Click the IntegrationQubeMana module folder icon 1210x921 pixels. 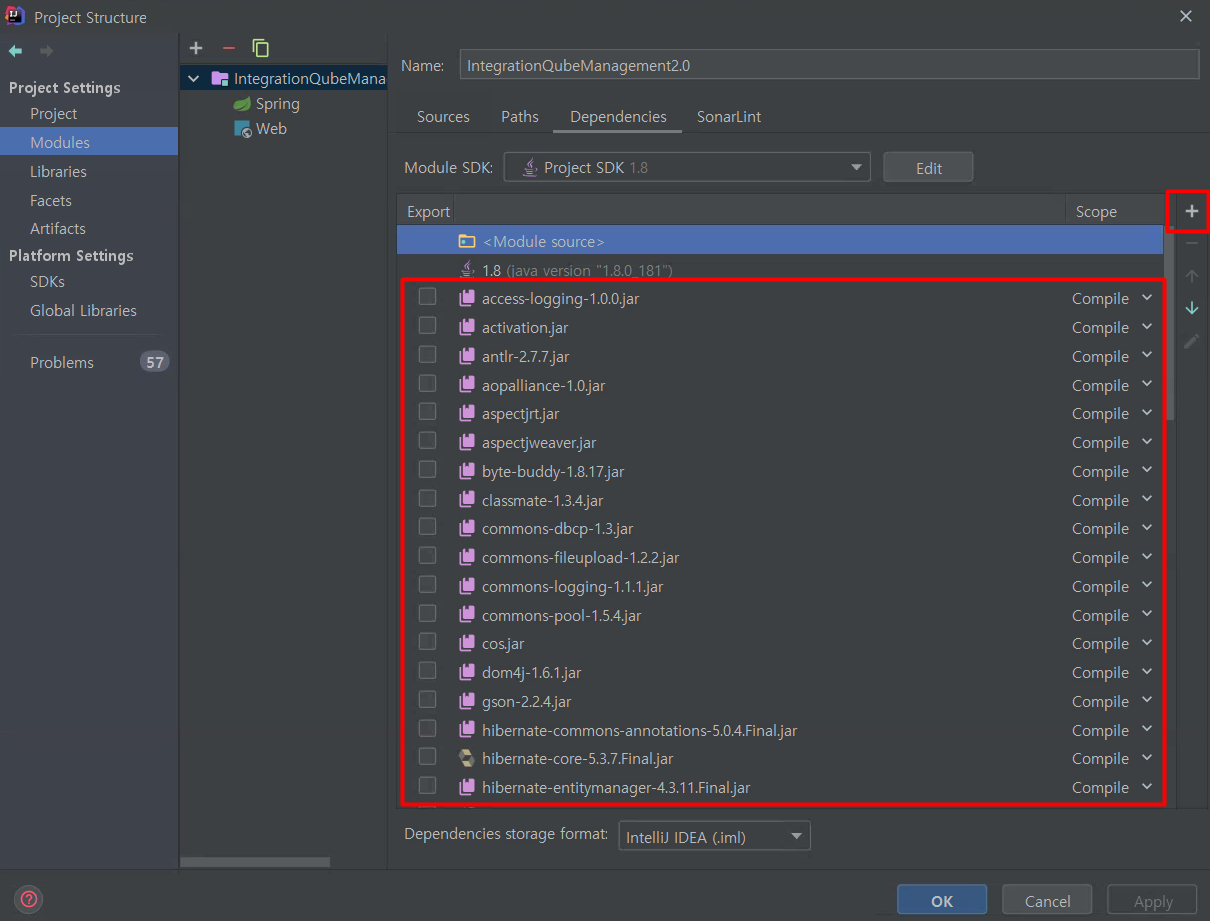coord(220,78)
